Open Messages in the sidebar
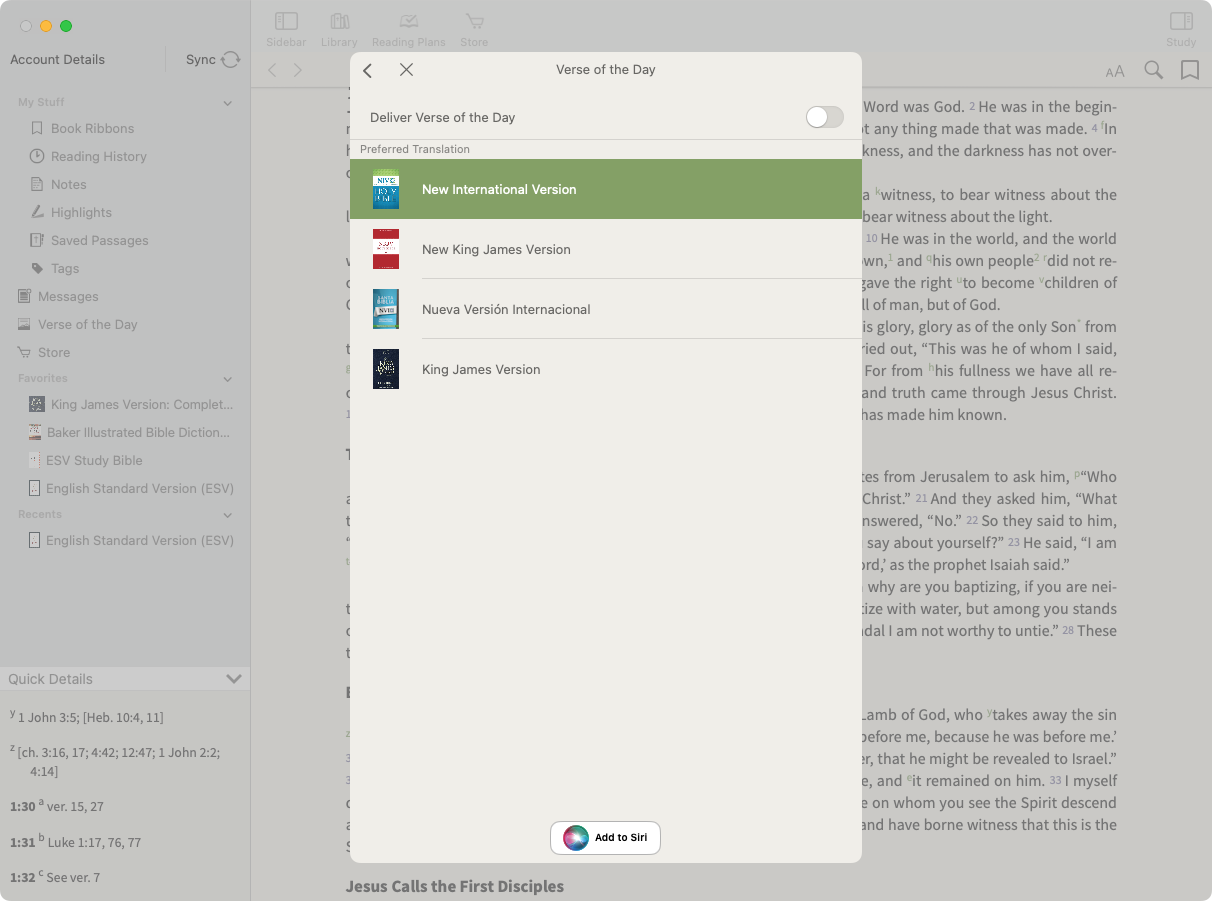This screenshot has width=1212, height=901. pos(68,296)
